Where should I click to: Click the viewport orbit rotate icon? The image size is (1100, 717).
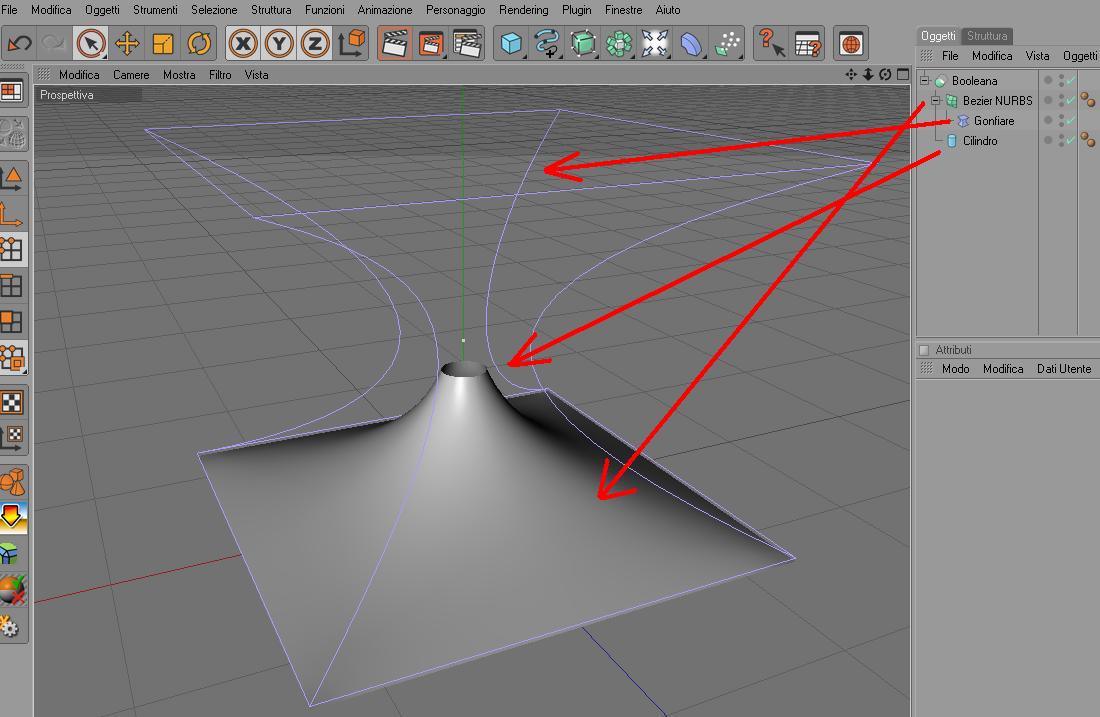885,74
